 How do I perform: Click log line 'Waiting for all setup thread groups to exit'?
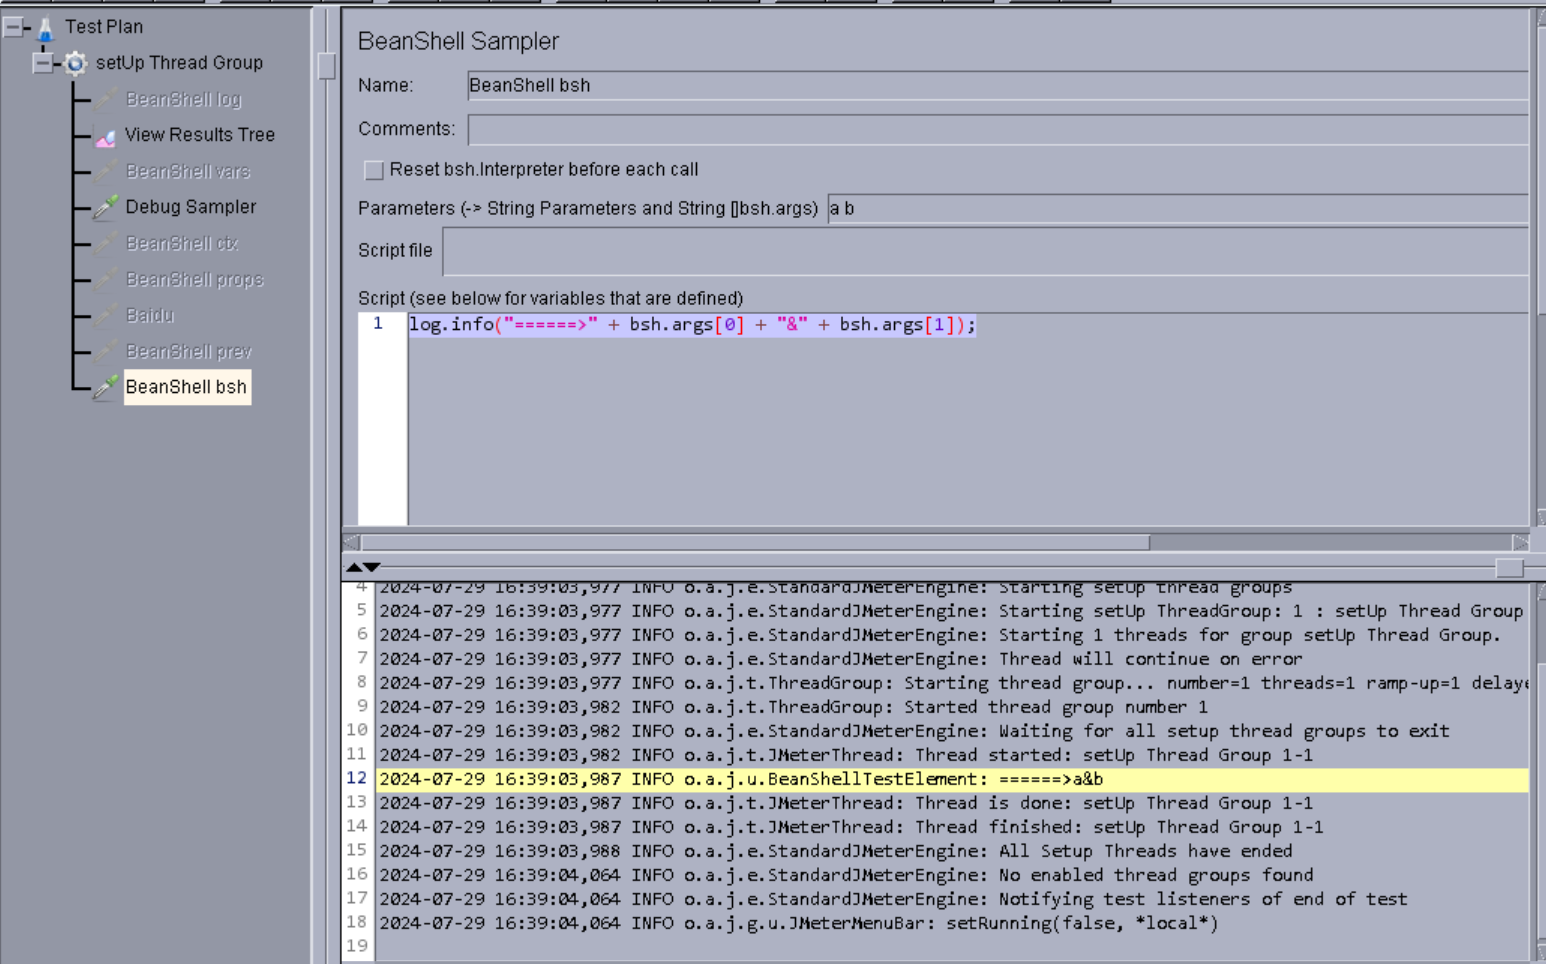click(914, 731)
